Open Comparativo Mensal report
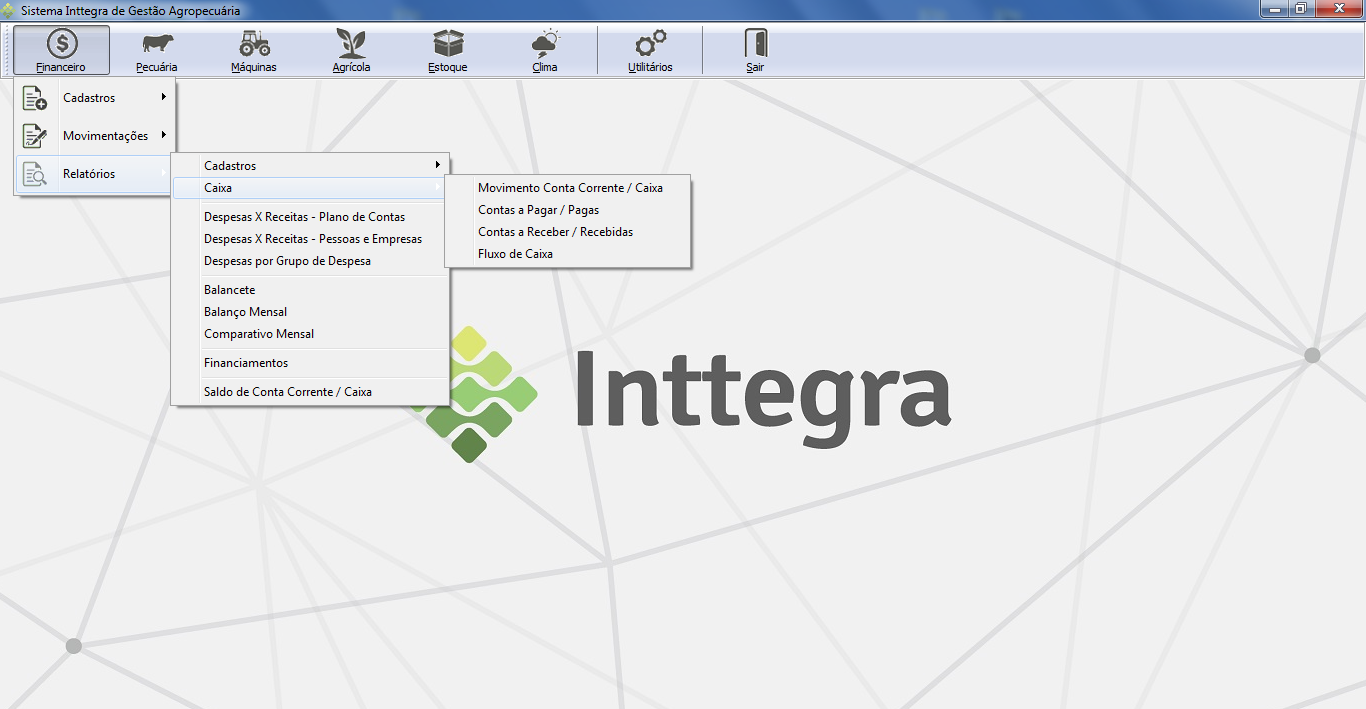This screenshot has height=709, width=1366. click(x=259, y=334)
